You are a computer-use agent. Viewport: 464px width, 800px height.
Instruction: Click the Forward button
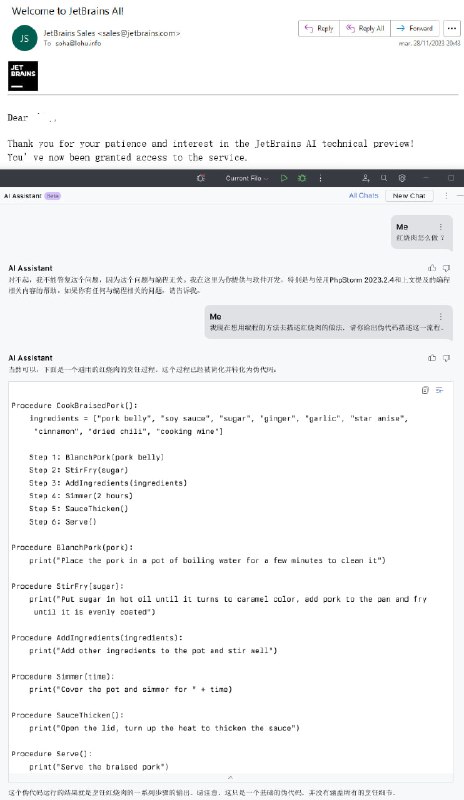click(414, 29)
